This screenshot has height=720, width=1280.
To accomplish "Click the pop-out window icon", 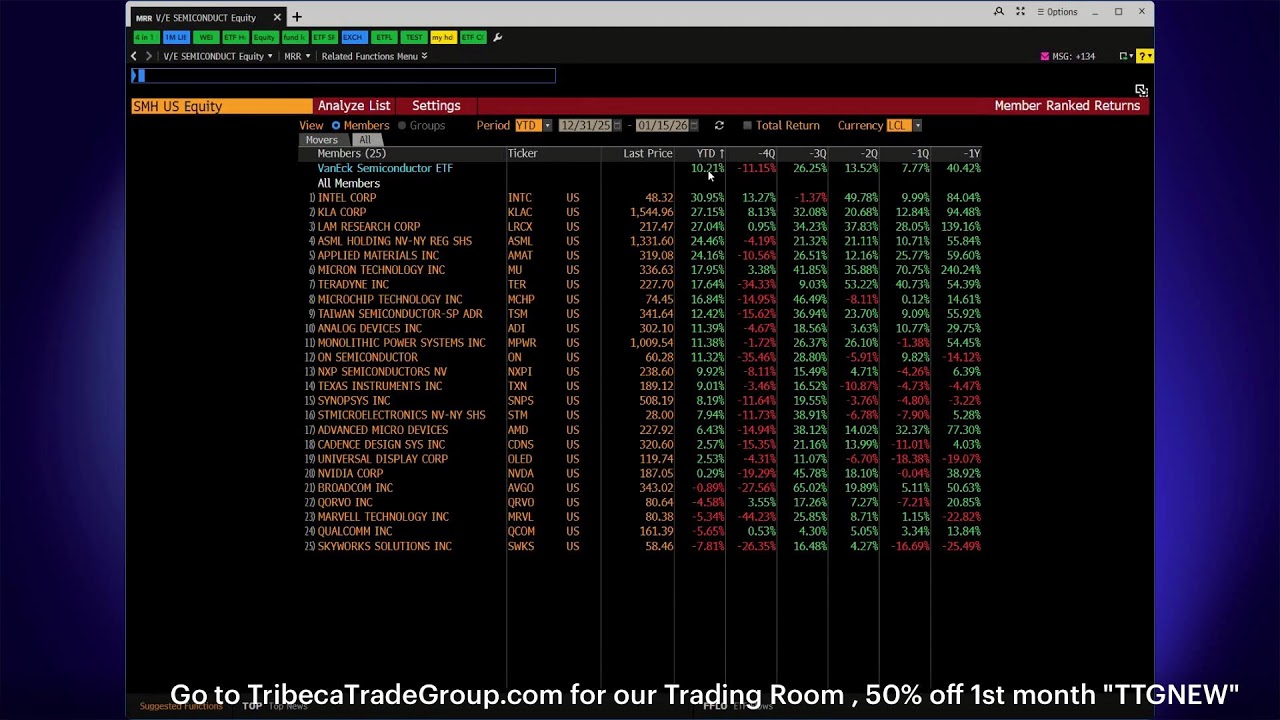I will pyautogui.click(x=1141, y=90).
